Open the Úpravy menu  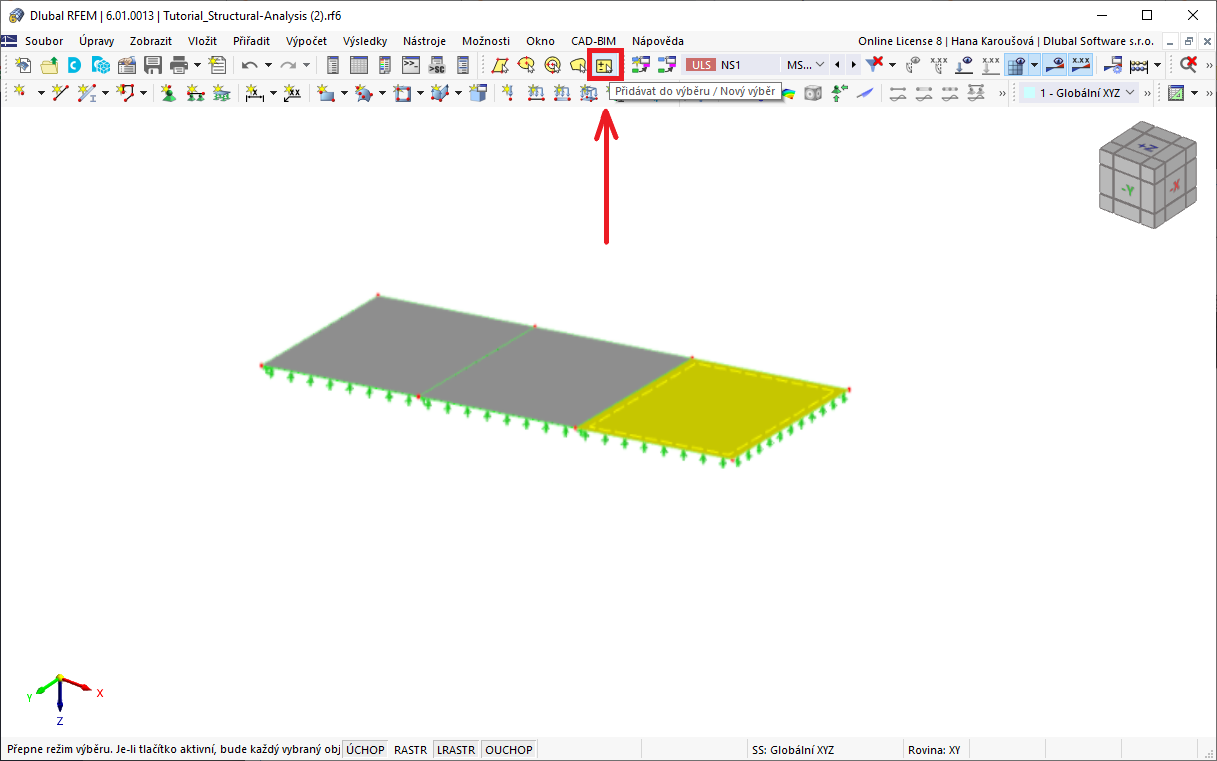click(x=97, y=41)
